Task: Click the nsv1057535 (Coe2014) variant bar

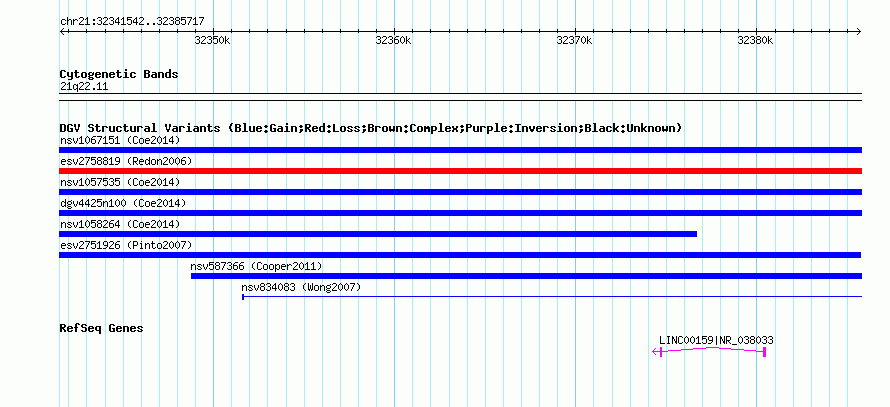Action: pos(460,192)
